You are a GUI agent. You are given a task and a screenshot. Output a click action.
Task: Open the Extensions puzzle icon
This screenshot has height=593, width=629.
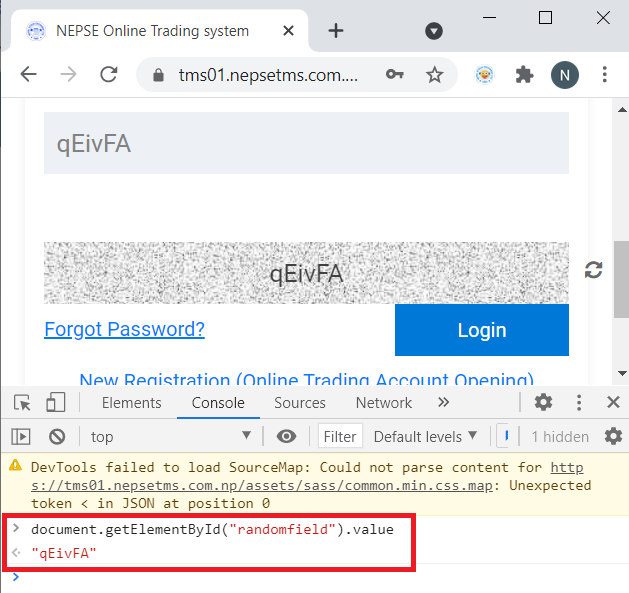pyautogui.click(x=524, y=75)
